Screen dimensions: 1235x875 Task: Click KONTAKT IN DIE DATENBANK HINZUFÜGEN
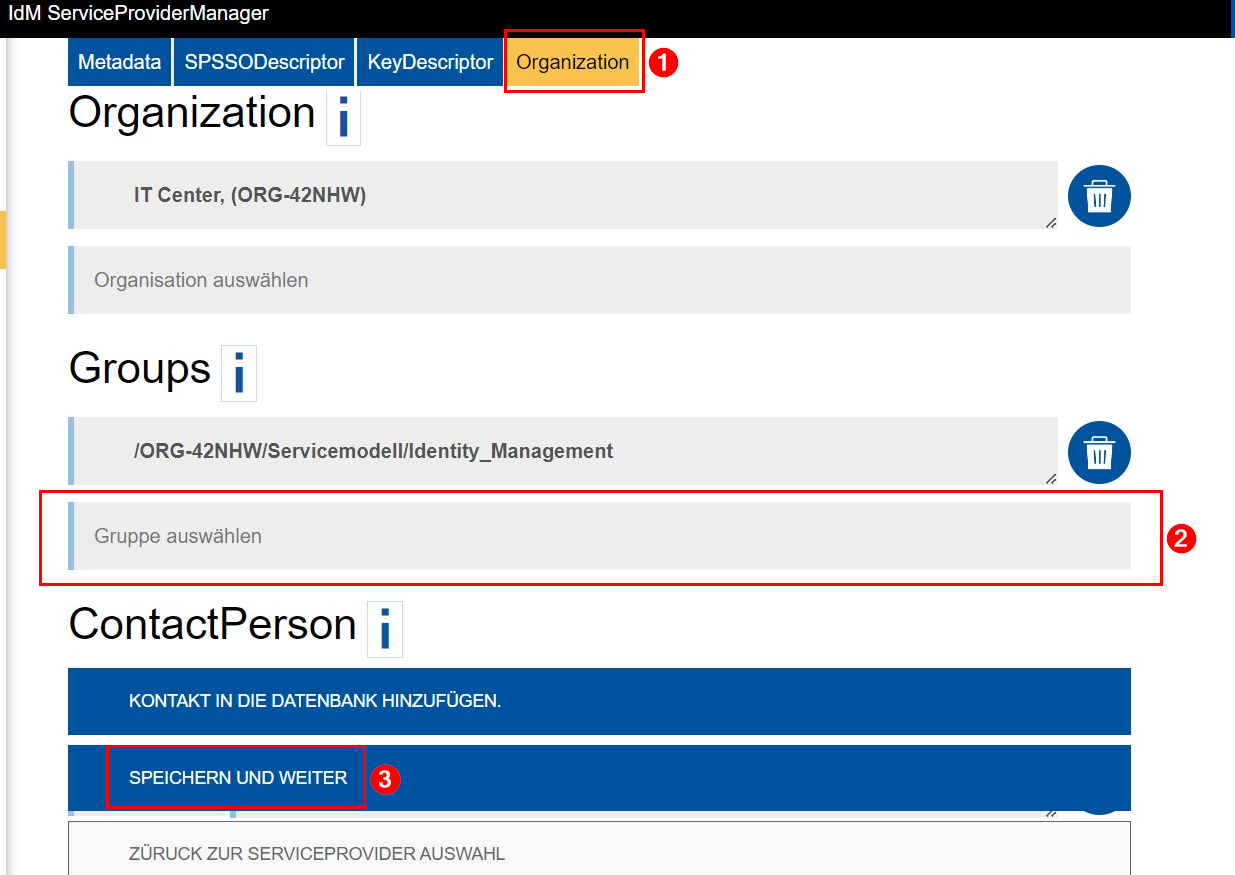[598, 701]
